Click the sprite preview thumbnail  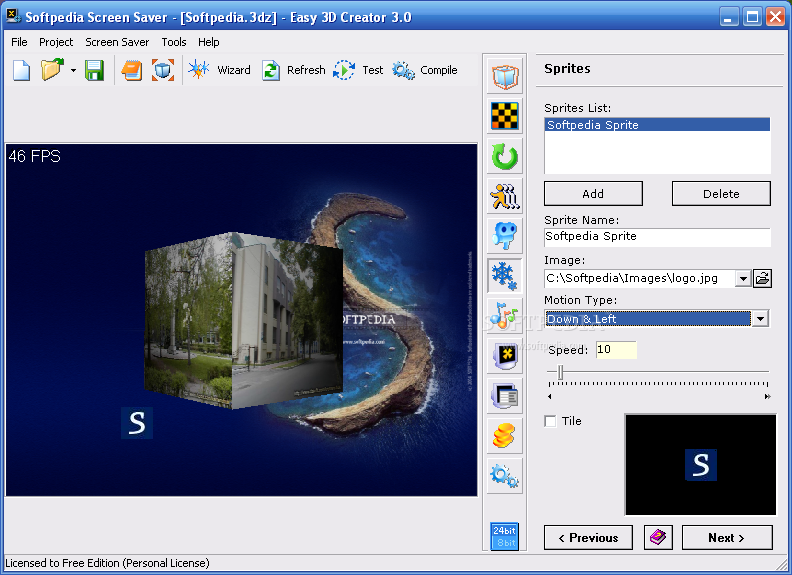click(x=701, y=465)
